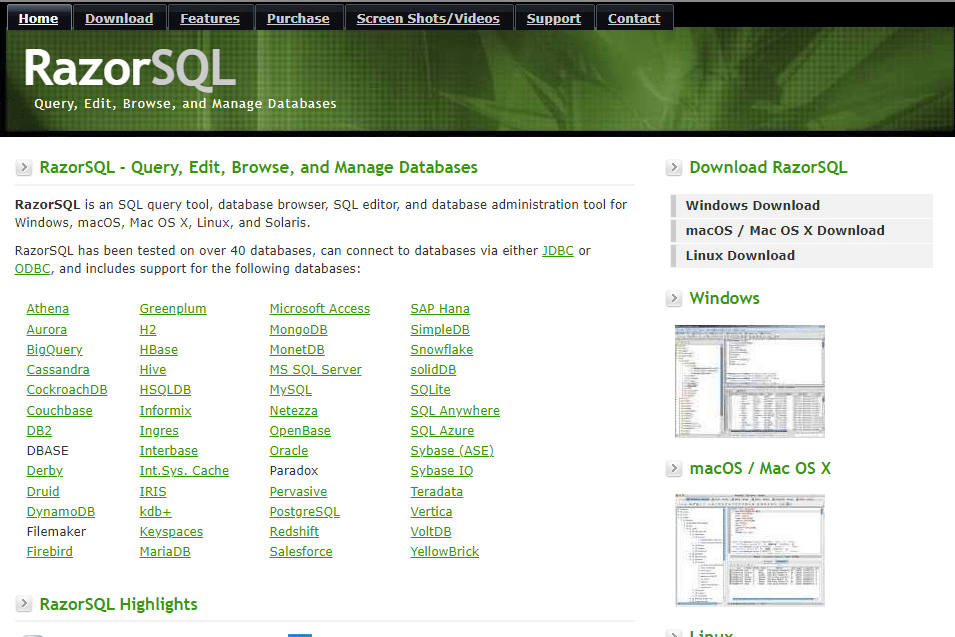955x637 pixels.
Task: Open the macOS screenshot thumbnail
Action: [x=750, y=550]
